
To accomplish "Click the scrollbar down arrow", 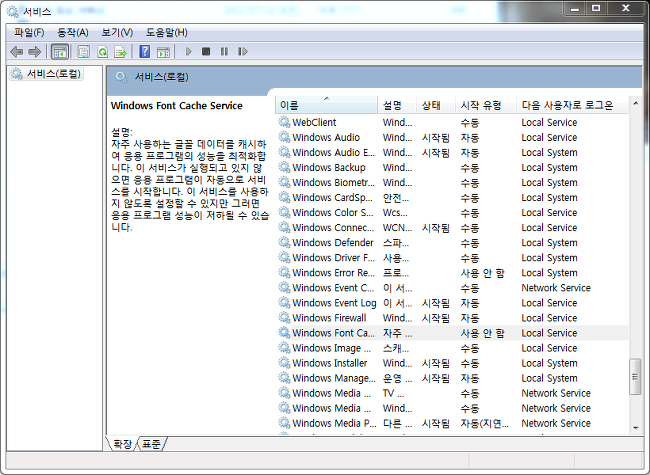I will 635,428.
